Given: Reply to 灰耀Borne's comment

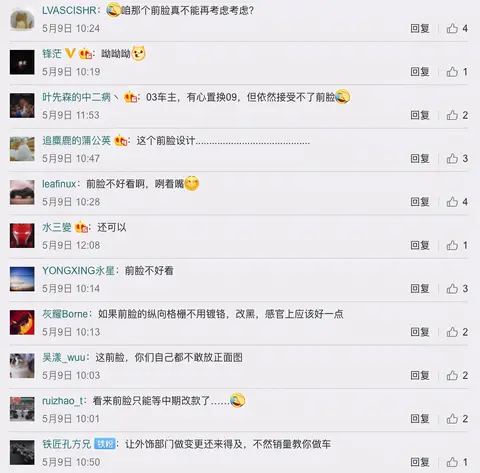Looking at the screenshot, I should [420, 332].
